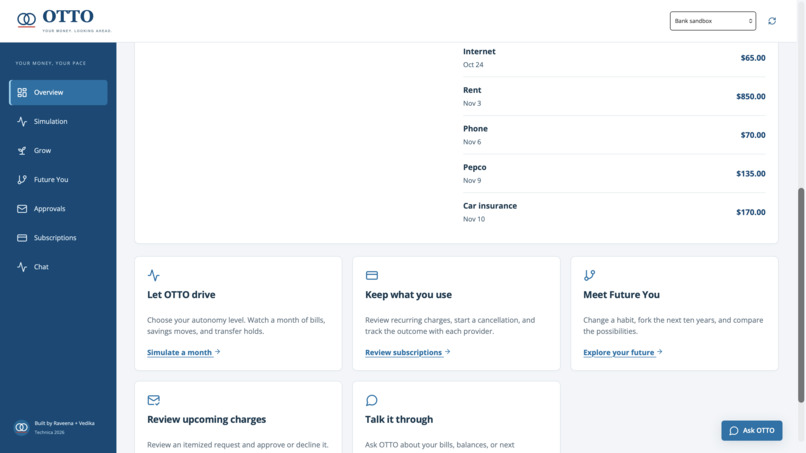Open the Chat page in sidebar
This screenshot has height=453, width=806.
coord(58,267)
